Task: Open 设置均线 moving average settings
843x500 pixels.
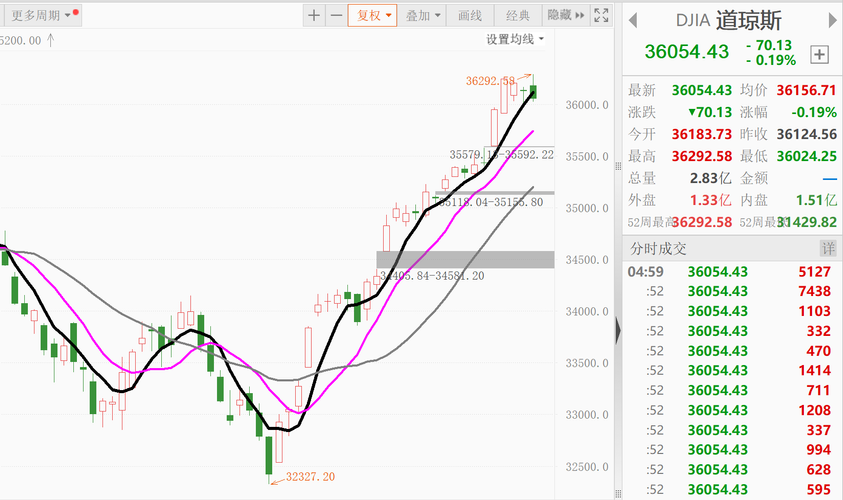Action: click(x=515, y=39)
